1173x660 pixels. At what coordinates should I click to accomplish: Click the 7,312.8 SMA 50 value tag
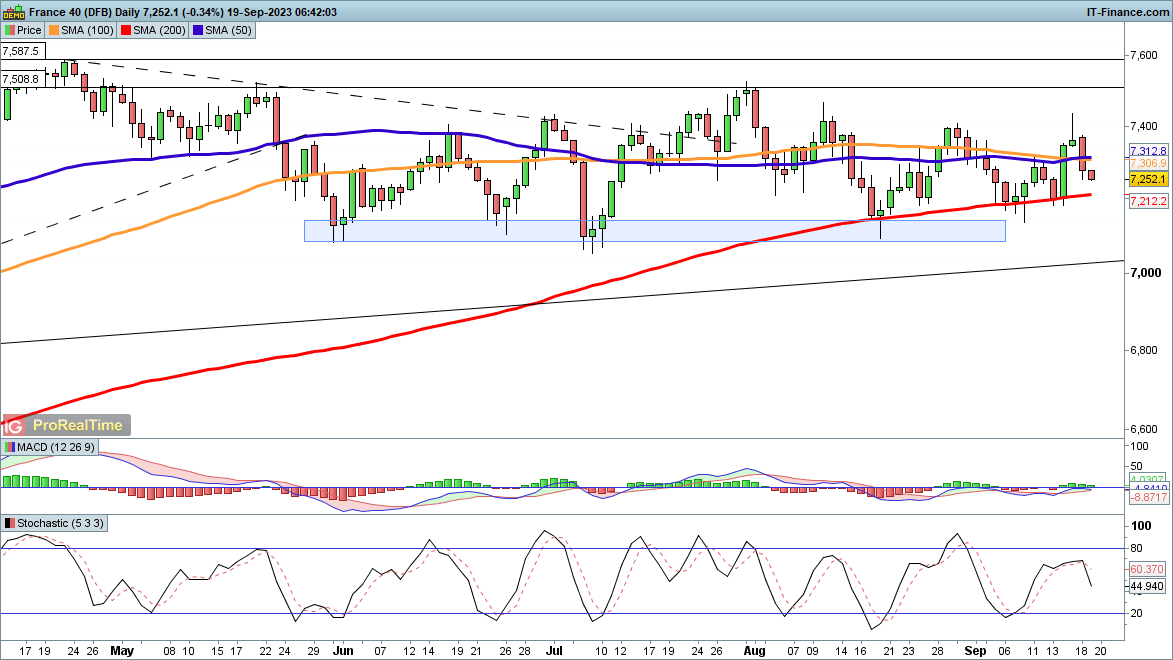(x=1148, y=151)
